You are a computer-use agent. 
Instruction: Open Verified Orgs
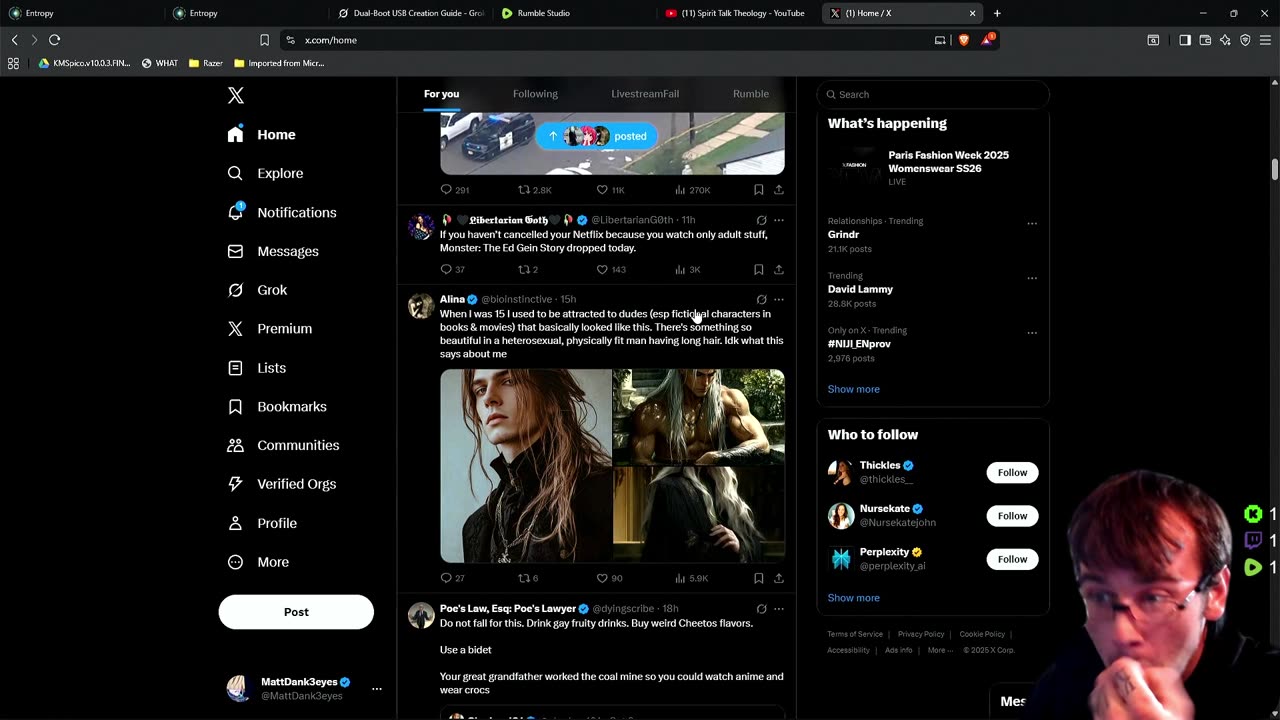tap(282, 484)
